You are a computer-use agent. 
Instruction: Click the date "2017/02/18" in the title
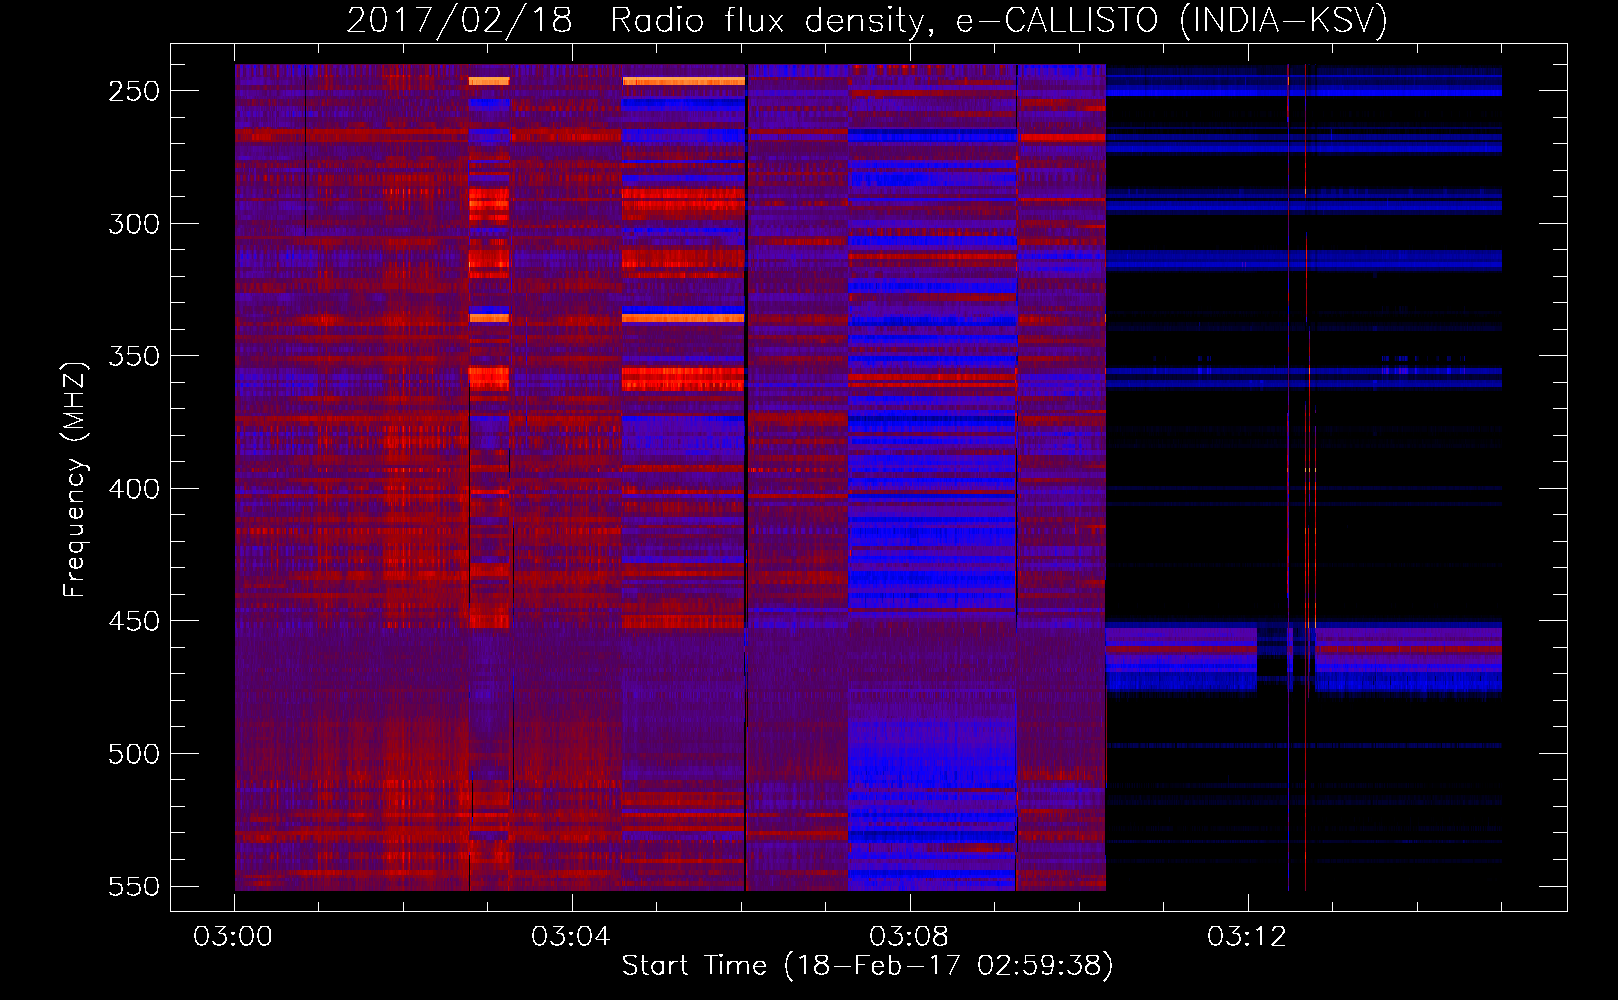click(x=459, y=21)
